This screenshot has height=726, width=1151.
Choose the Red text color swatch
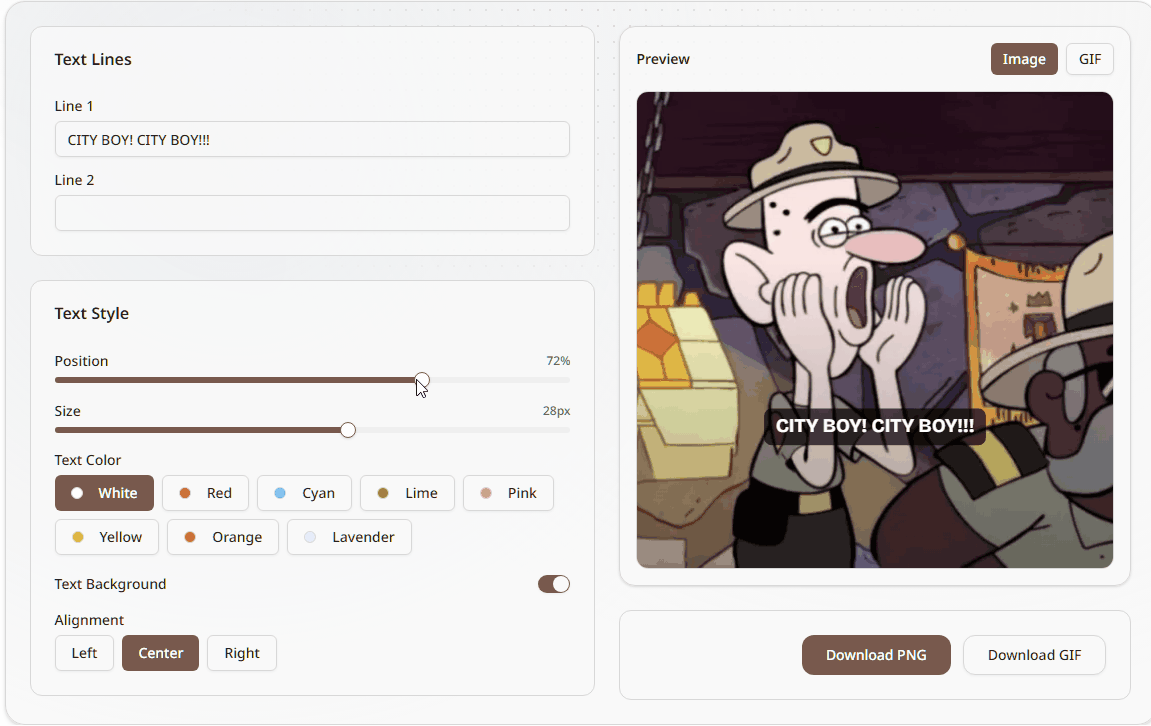[205, 493]
